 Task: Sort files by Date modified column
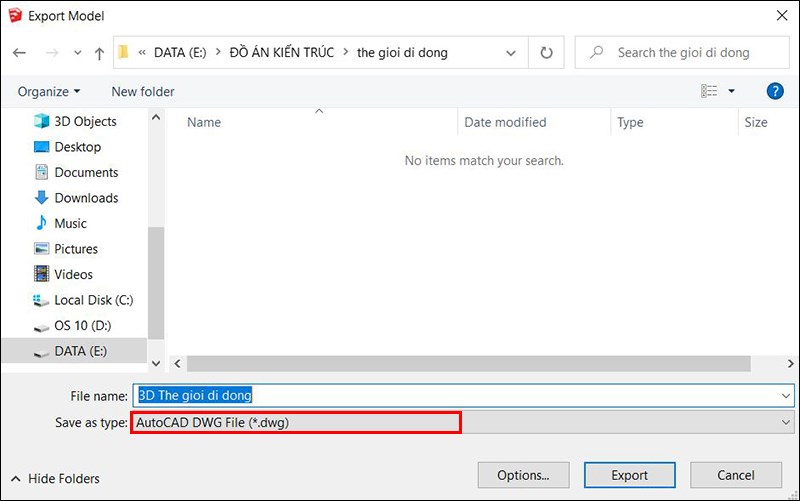click(x=505, y=122)
